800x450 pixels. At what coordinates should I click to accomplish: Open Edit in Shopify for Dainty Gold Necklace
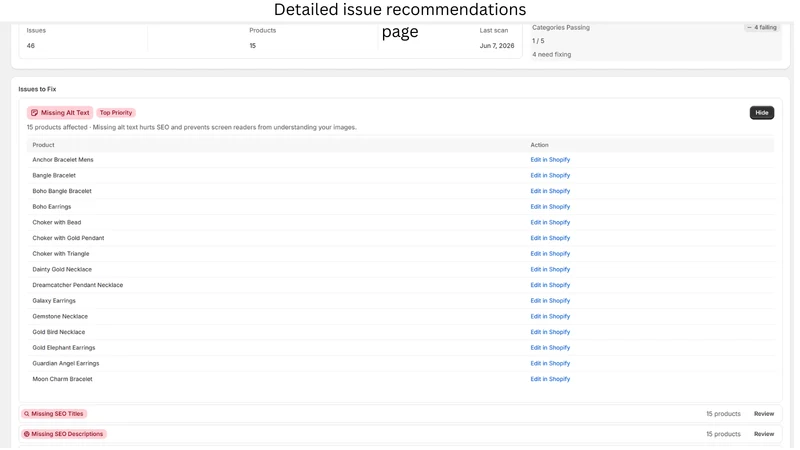click(x=550, y=269)
